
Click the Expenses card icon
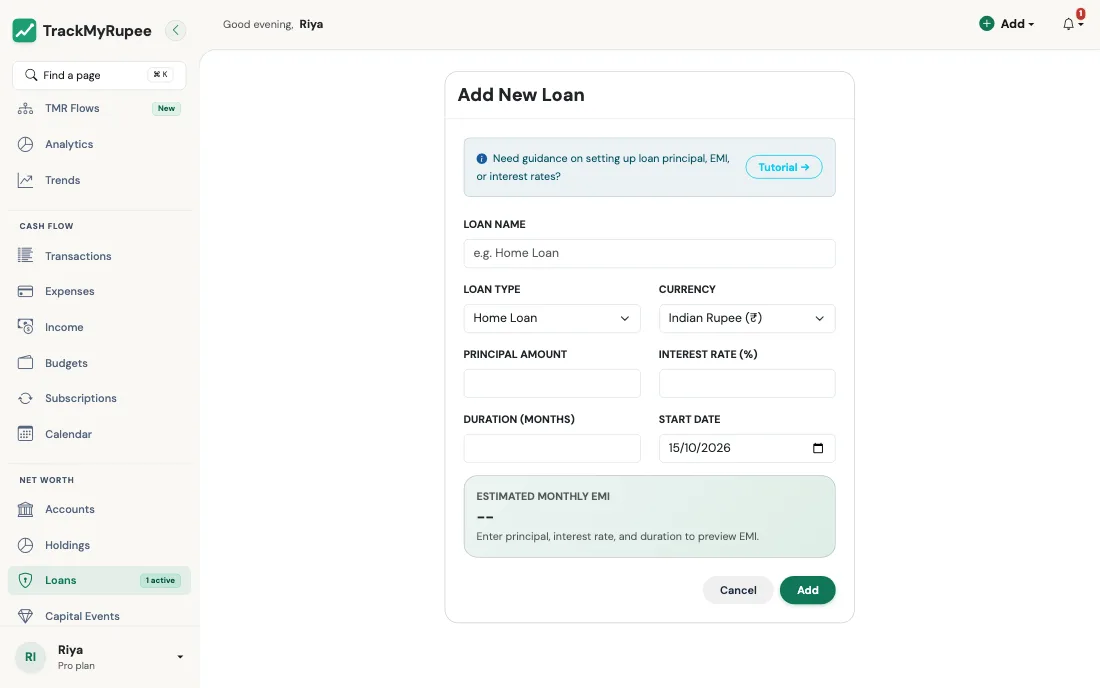[x=25, y=291]
